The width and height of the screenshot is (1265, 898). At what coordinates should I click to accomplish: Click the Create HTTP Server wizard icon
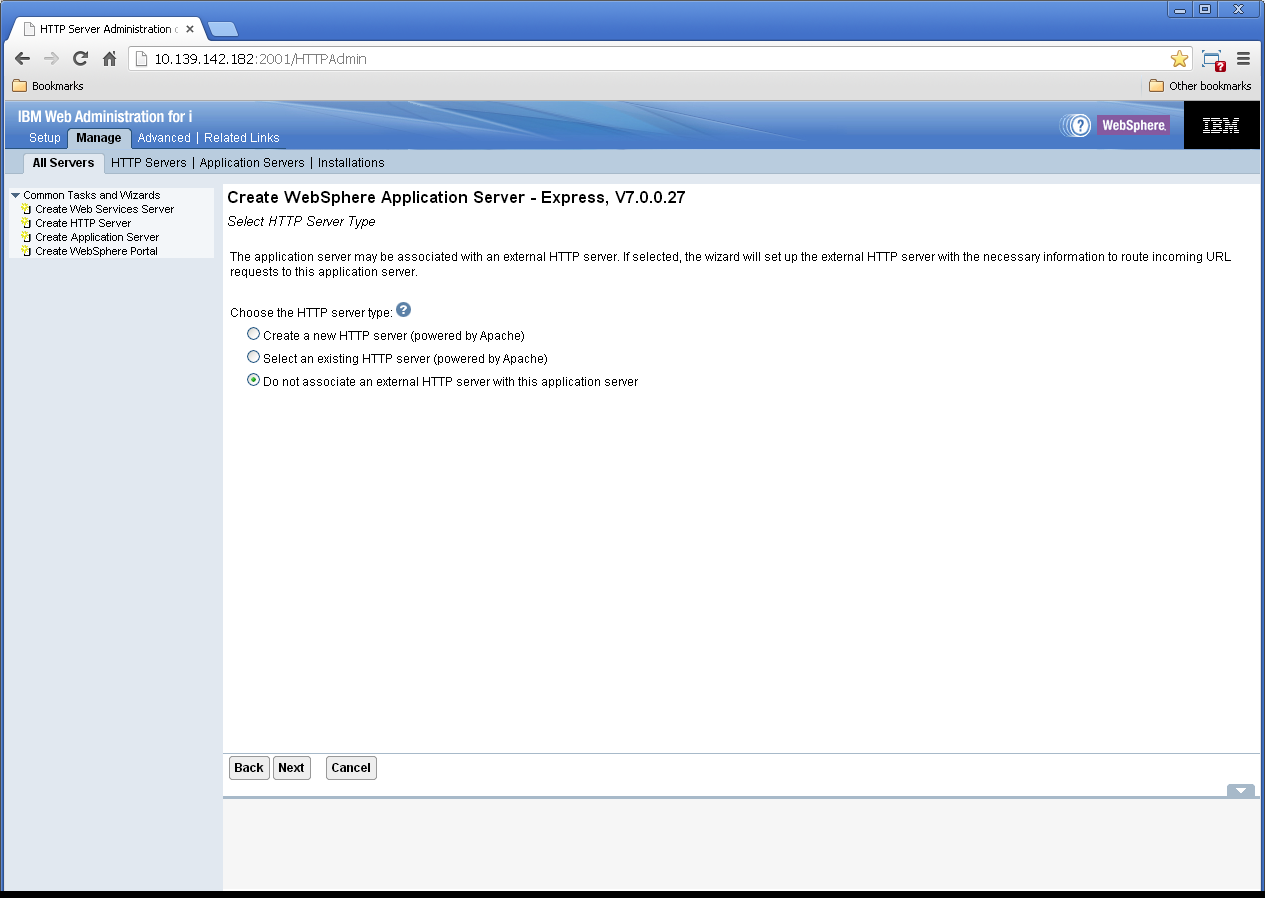(x=27, y=223)
